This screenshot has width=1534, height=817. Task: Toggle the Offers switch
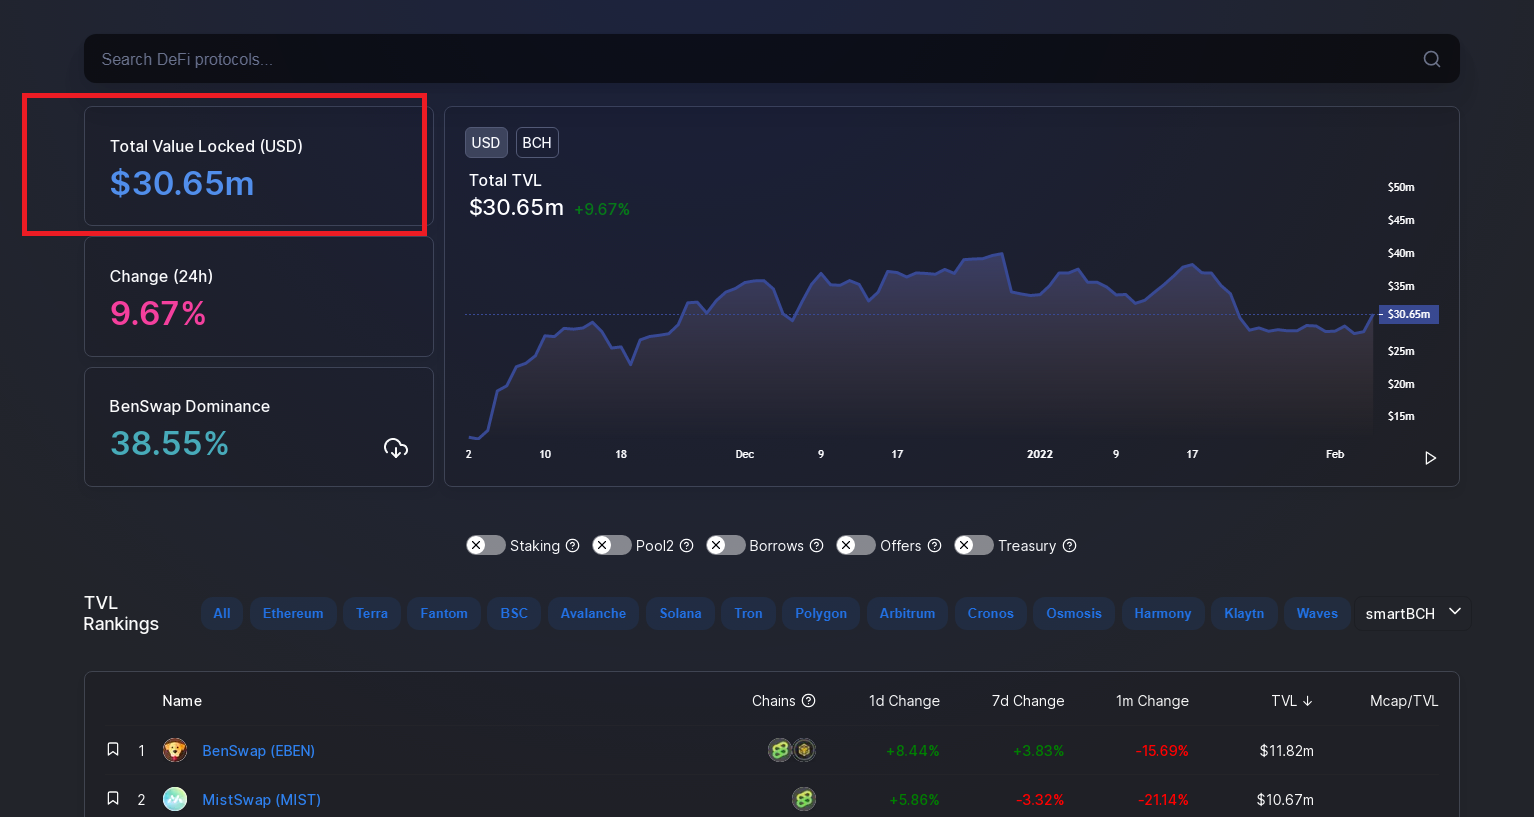pos(856,545)
